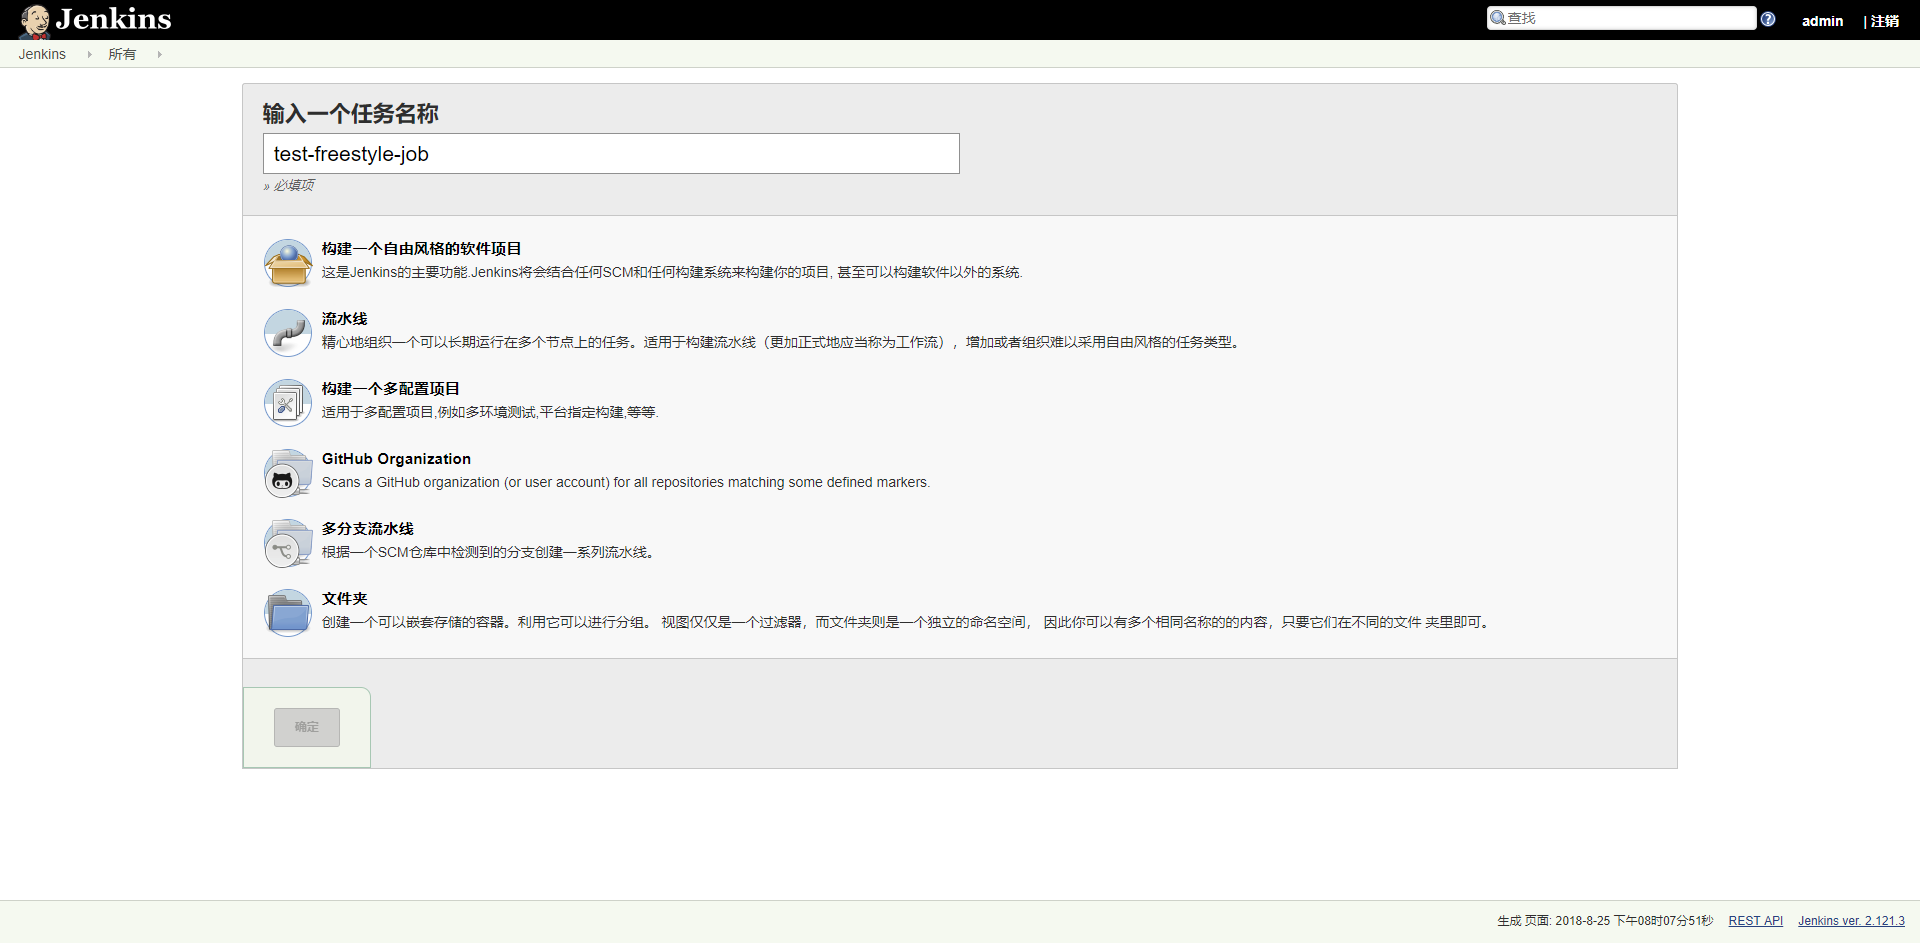Open the REST API link
This screenshot has height=943, width=1920.
tap(1755, 921)
